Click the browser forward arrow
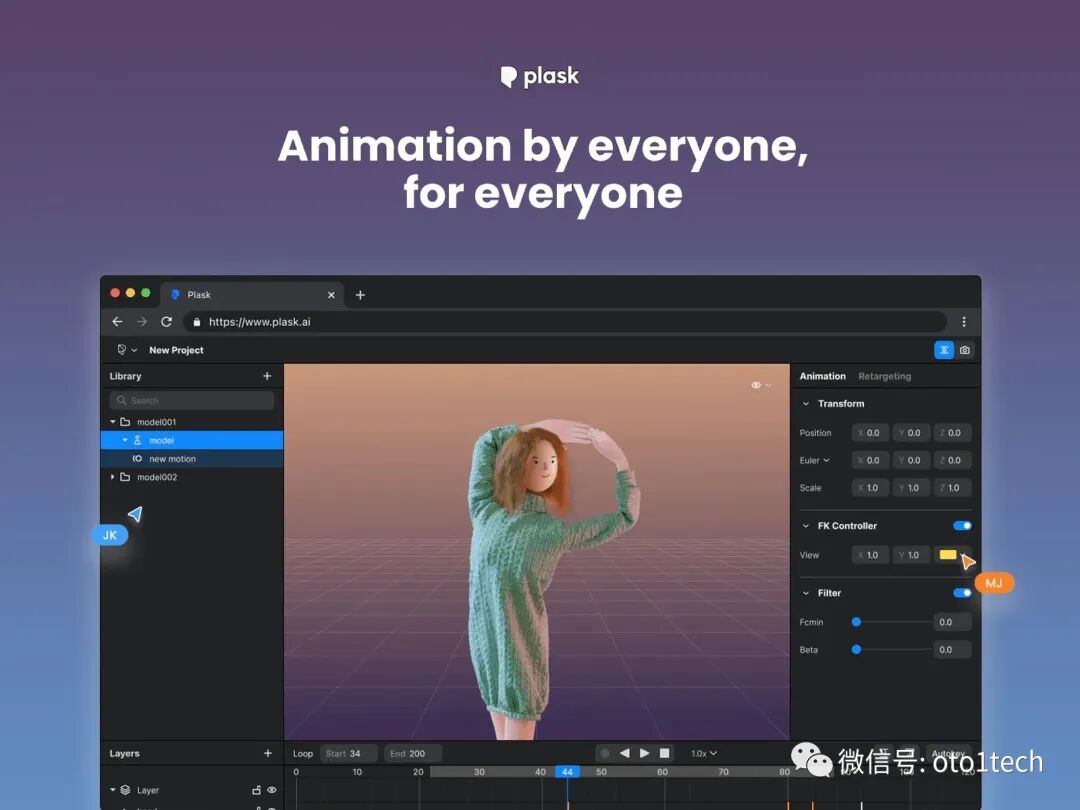Image resolution: width=1080 pixels, height=810 pixels. (142, 322)
